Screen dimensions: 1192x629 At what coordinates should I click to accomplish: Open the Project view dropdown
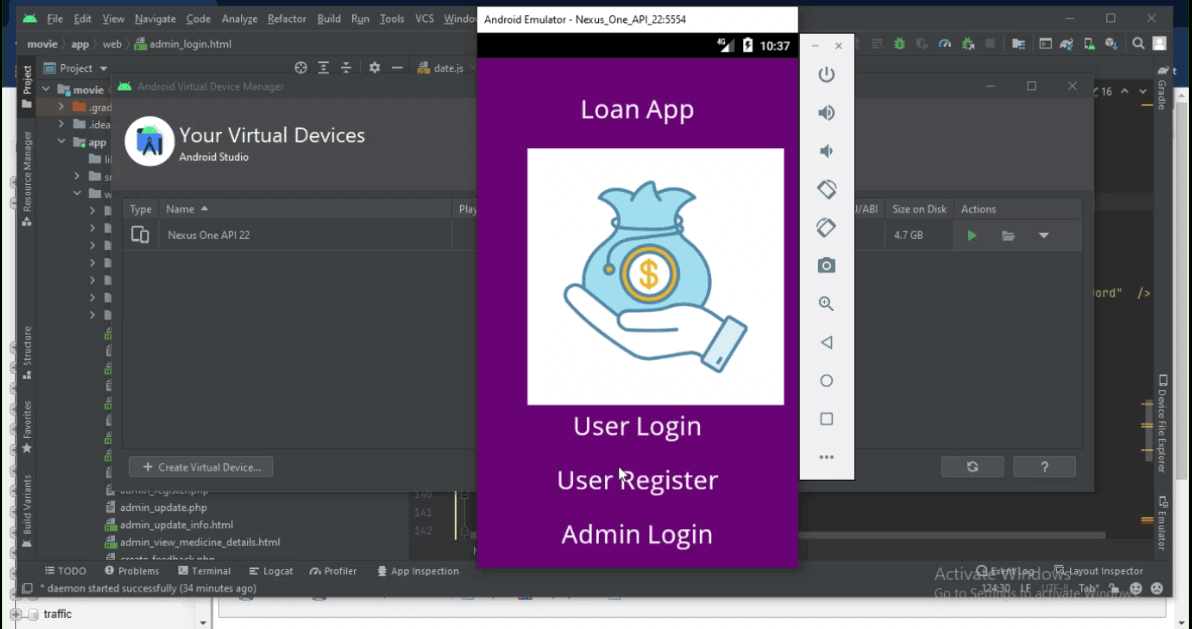(x=103, y=68)
